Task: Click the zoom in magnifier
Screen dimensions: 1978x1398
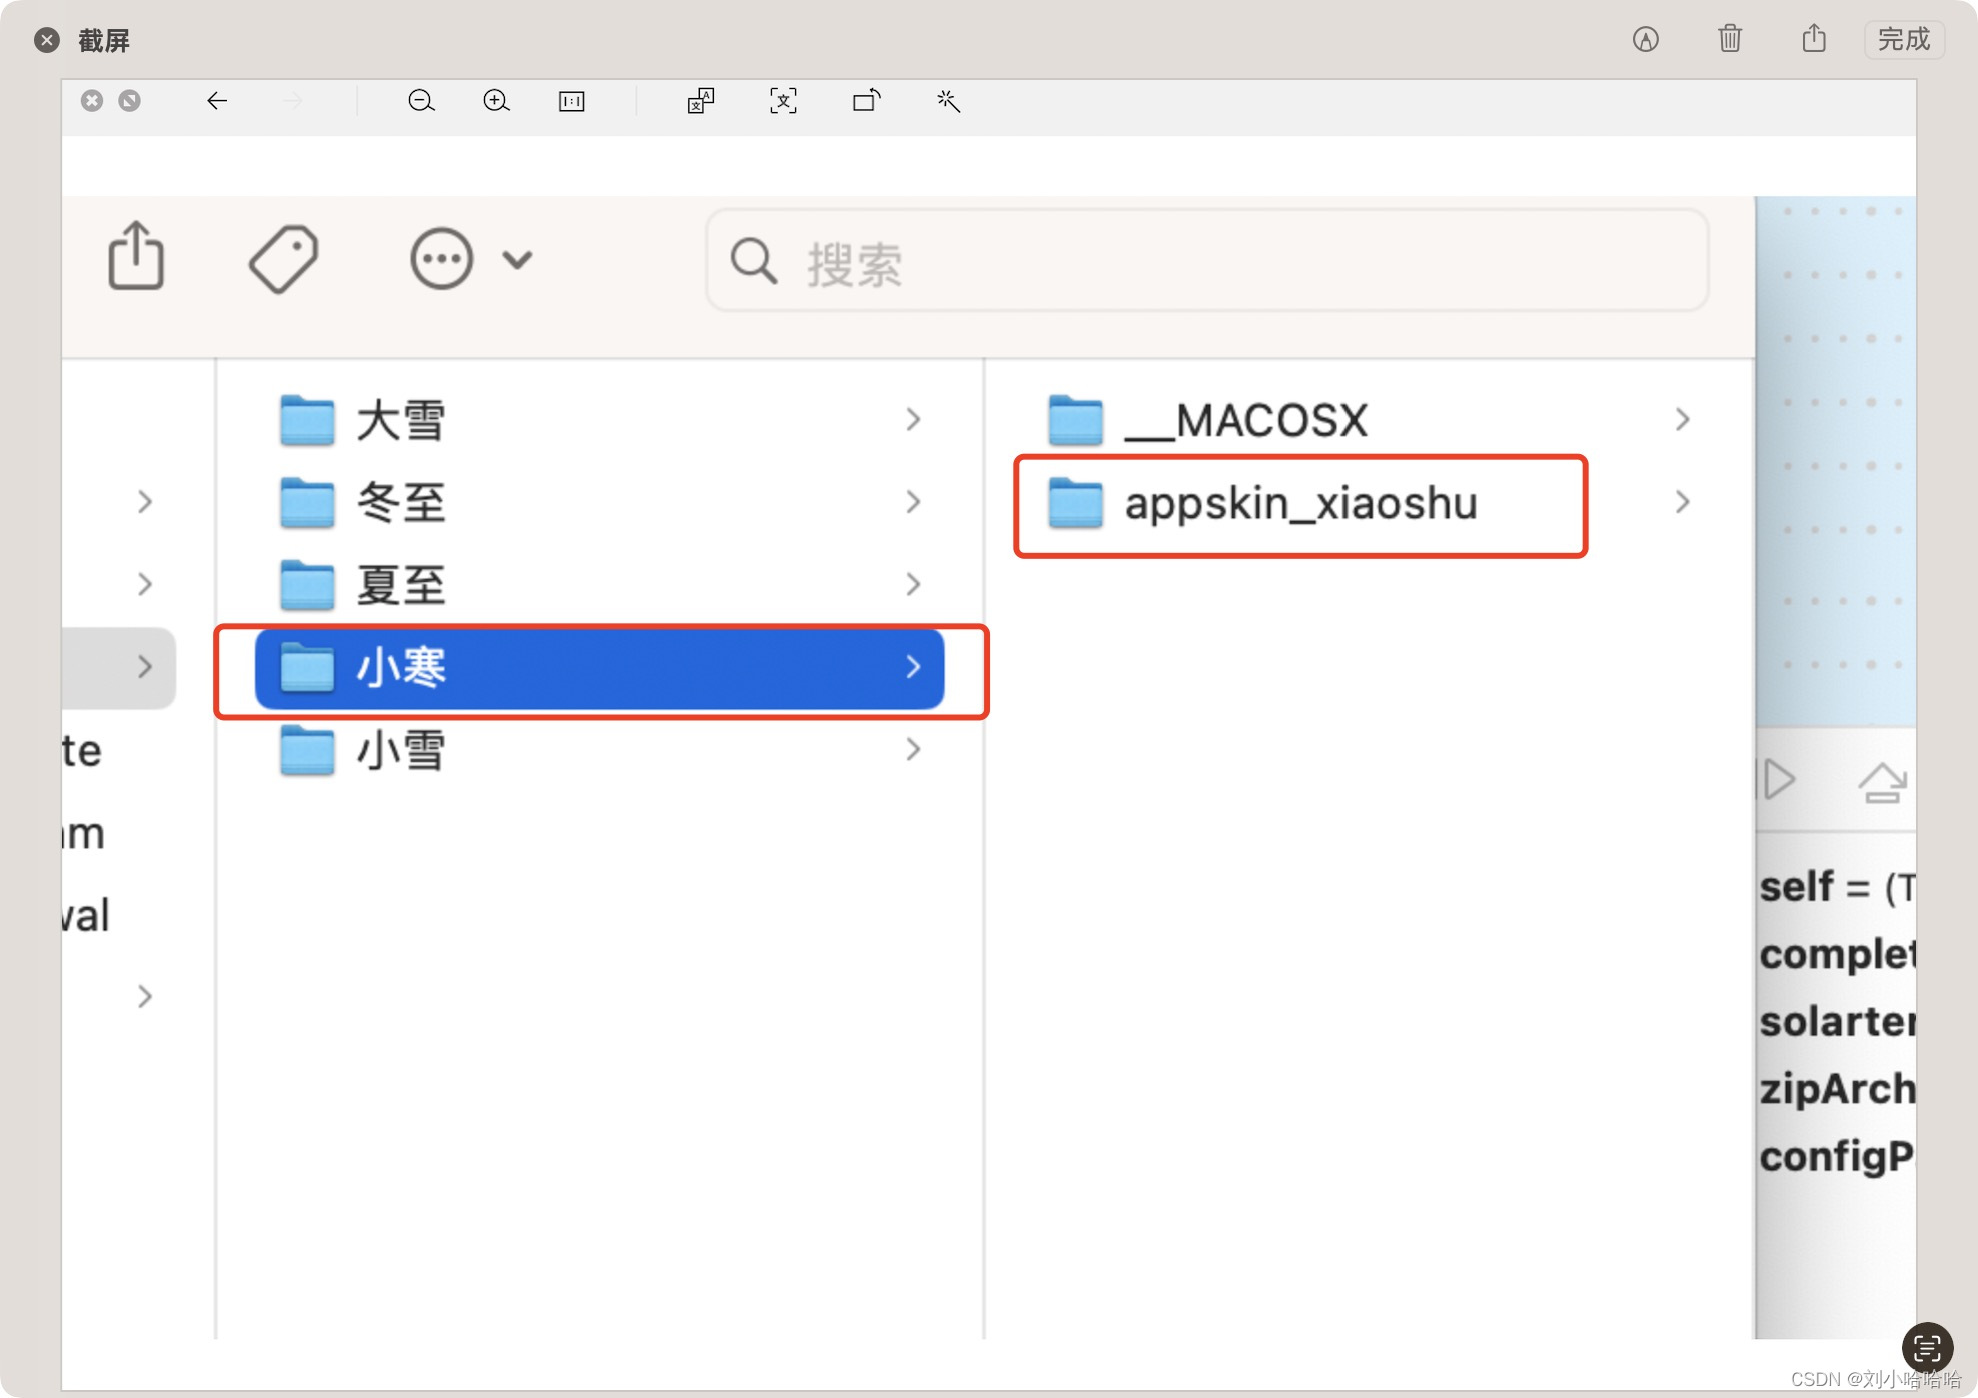Action: point(496,101)
